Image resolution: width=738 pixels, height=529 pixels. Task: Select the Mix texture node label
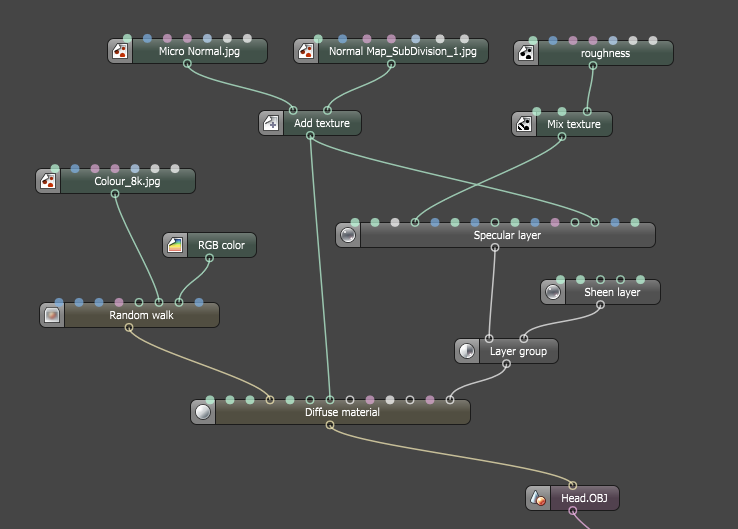(x=574, y=124)
